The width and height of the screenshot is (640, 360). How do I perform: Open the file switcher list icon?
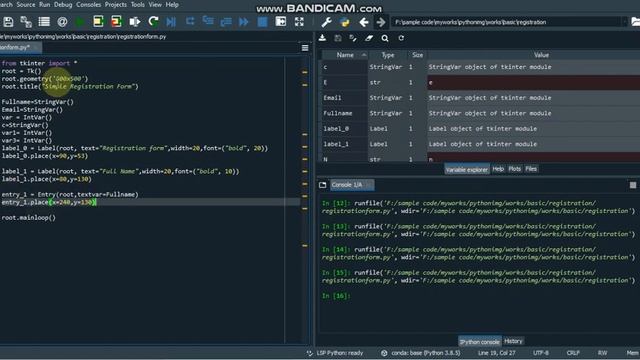44,22
